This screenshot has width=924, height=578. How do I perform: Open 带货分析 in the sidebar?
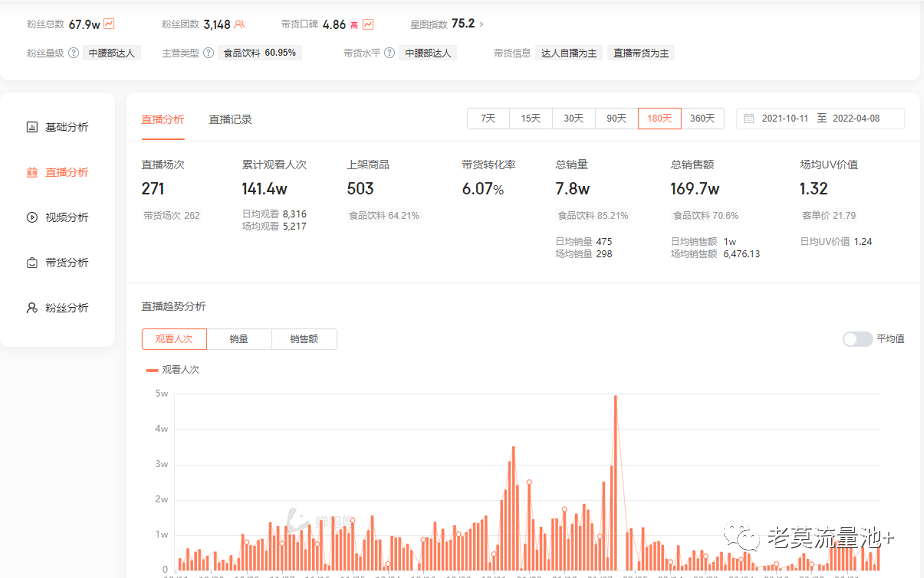click(66, 262)
